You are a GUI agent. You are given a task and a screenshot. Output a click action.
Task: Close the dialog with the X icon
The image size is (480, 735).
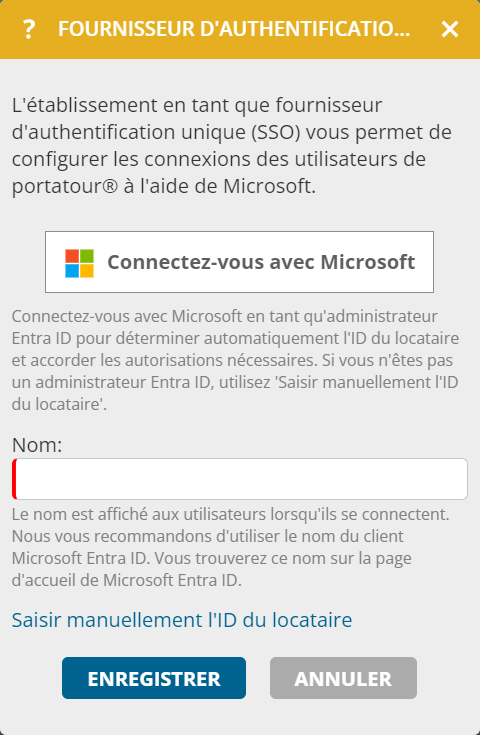[450, 30]
